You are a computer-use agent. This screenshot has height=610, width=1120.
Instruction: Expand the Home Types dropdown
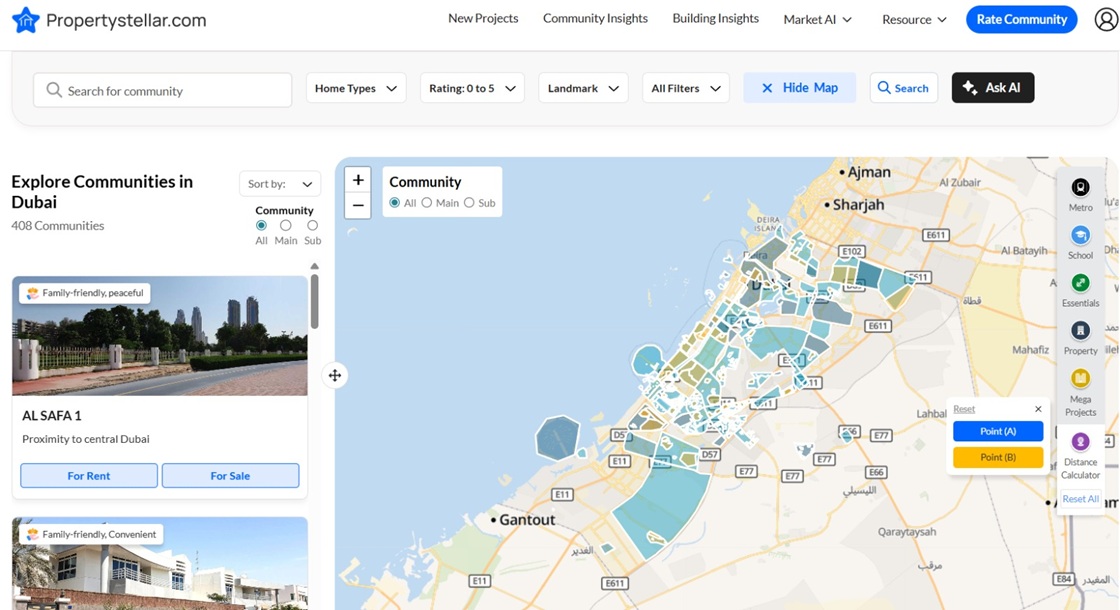[x=355, y=88]
